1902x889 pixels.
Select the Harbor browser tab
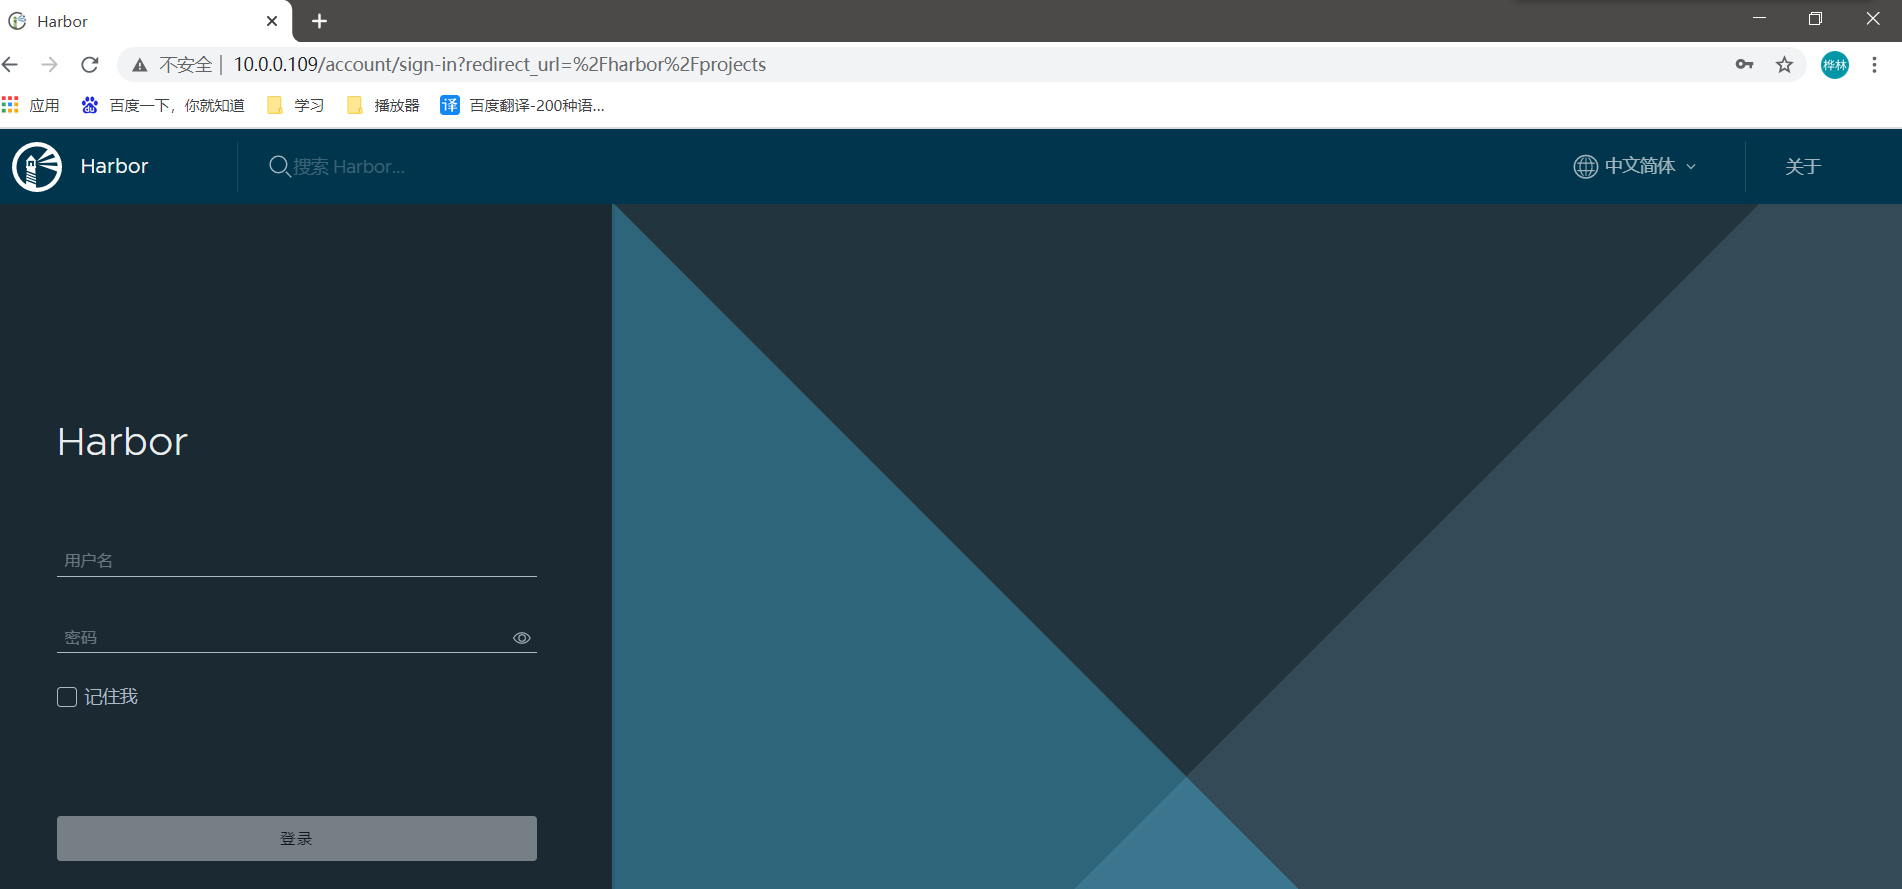coord(146,21)
